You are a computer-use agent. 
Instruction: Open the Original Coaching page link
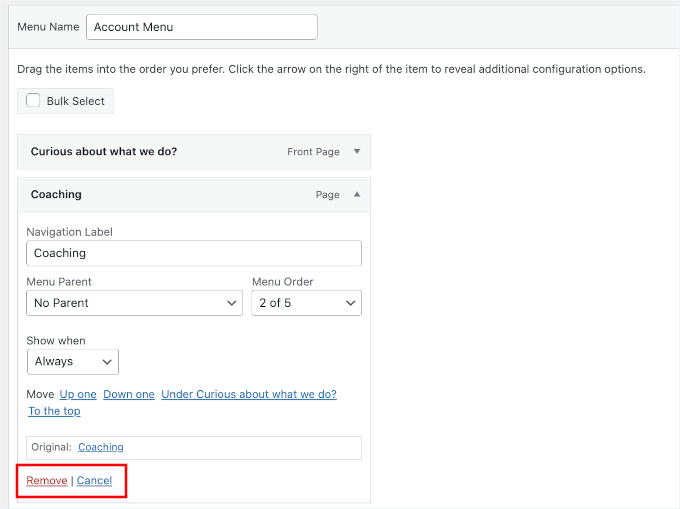tap(101, 447)
